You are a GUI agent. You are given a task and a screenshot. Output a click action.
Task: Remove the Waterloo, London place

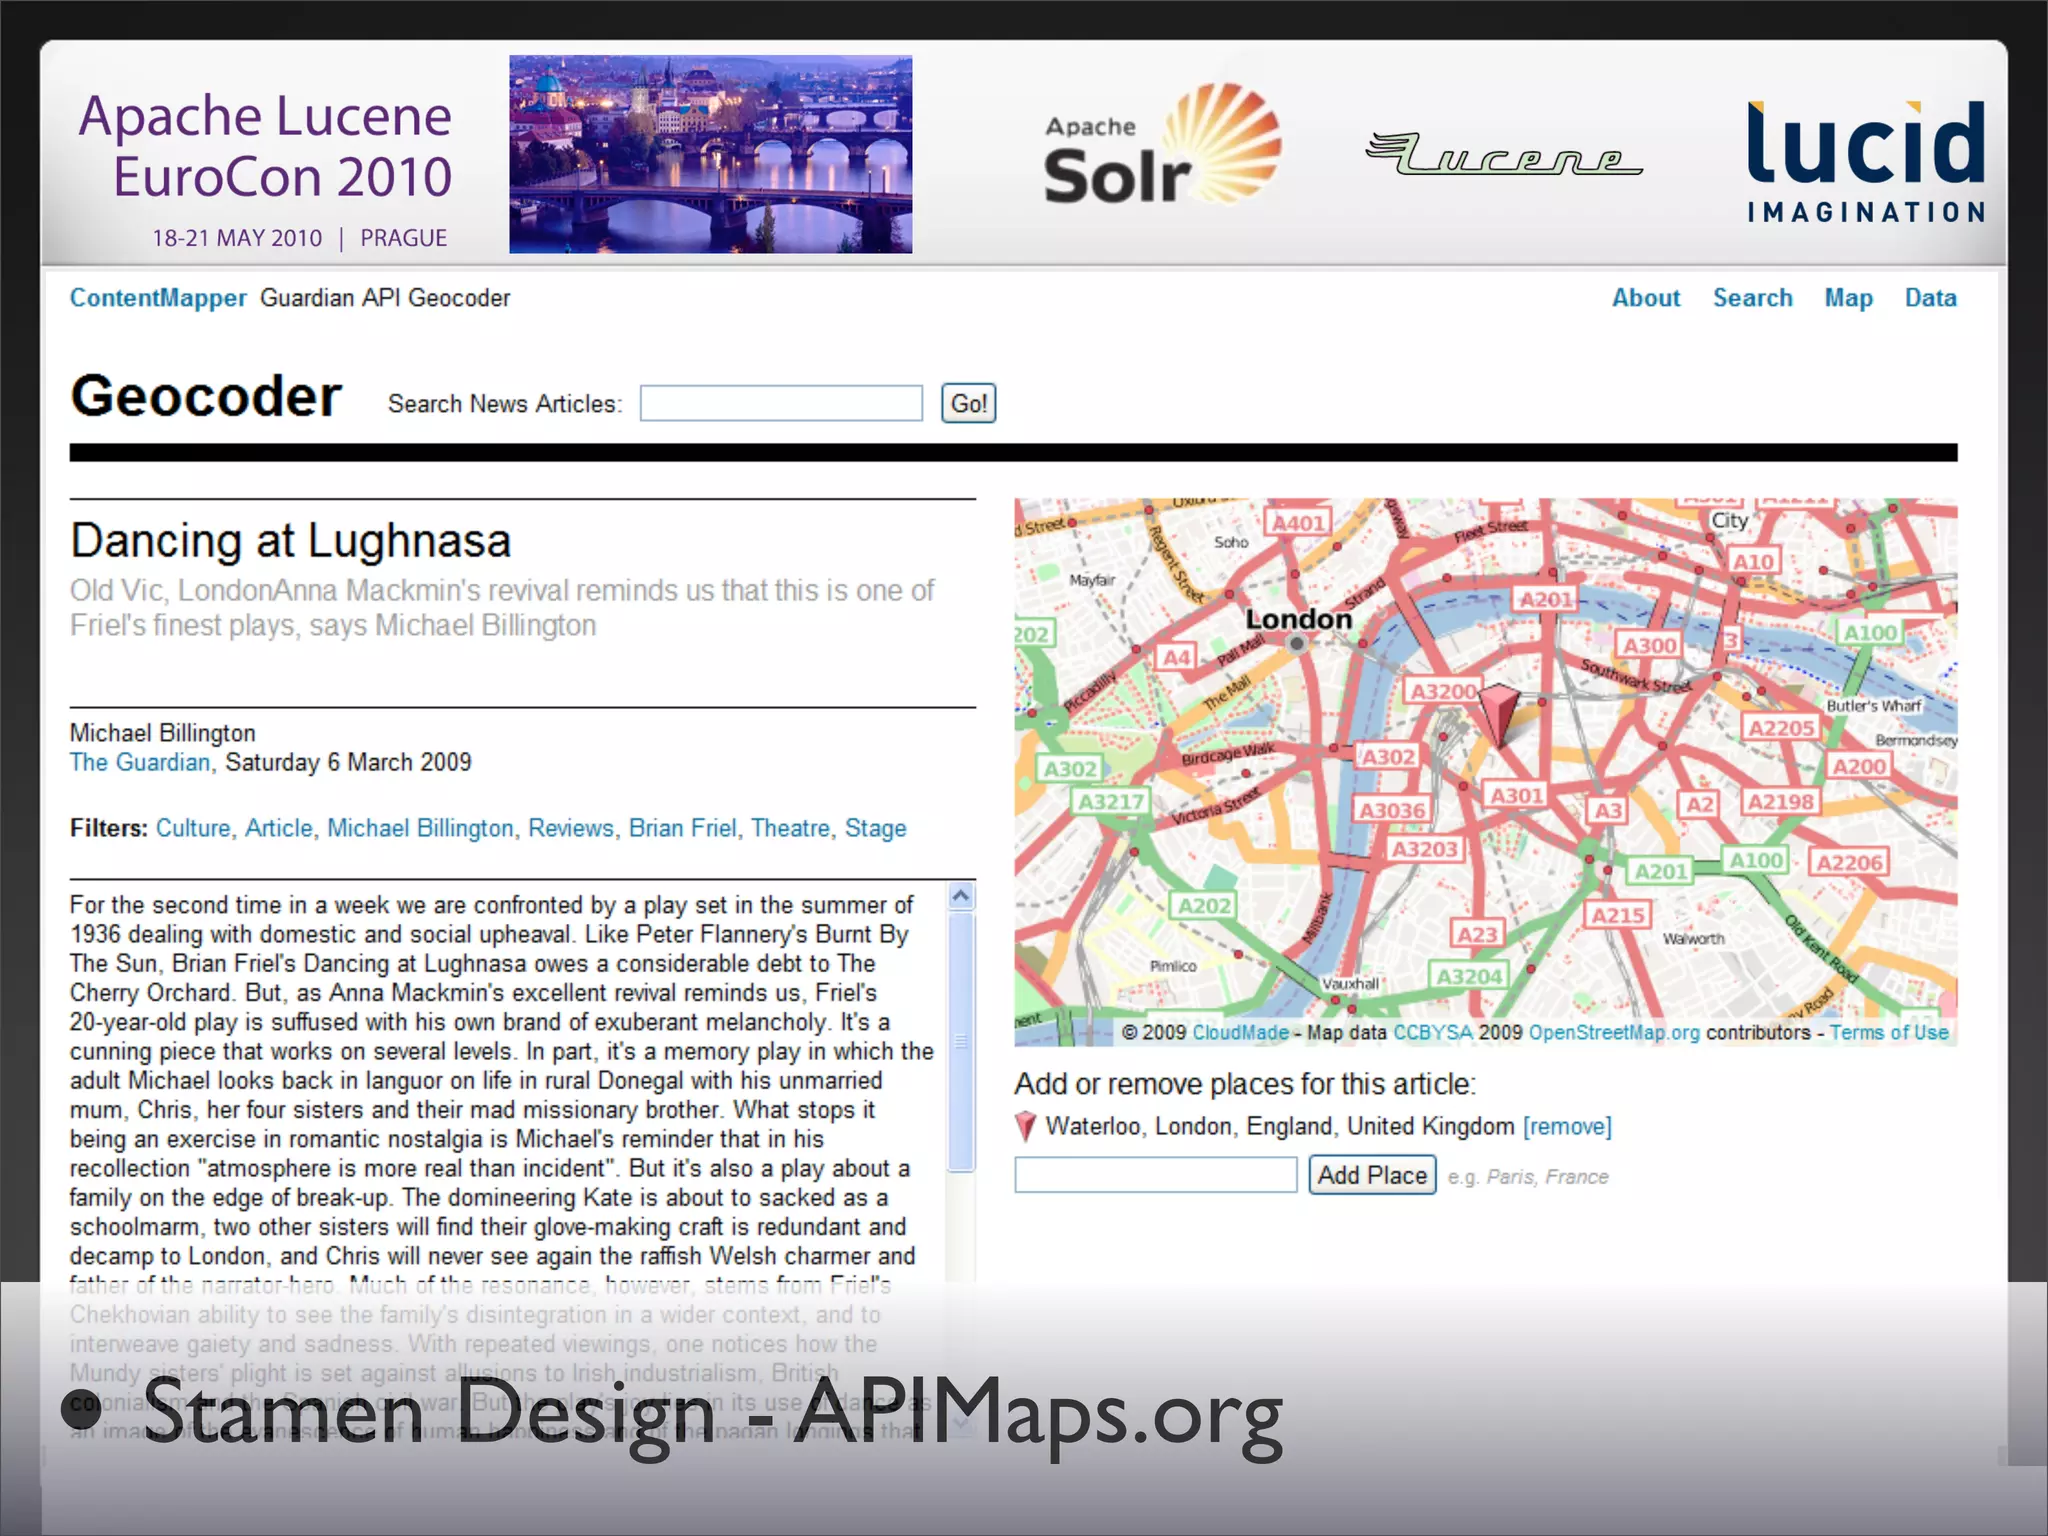(1567, 1126)
